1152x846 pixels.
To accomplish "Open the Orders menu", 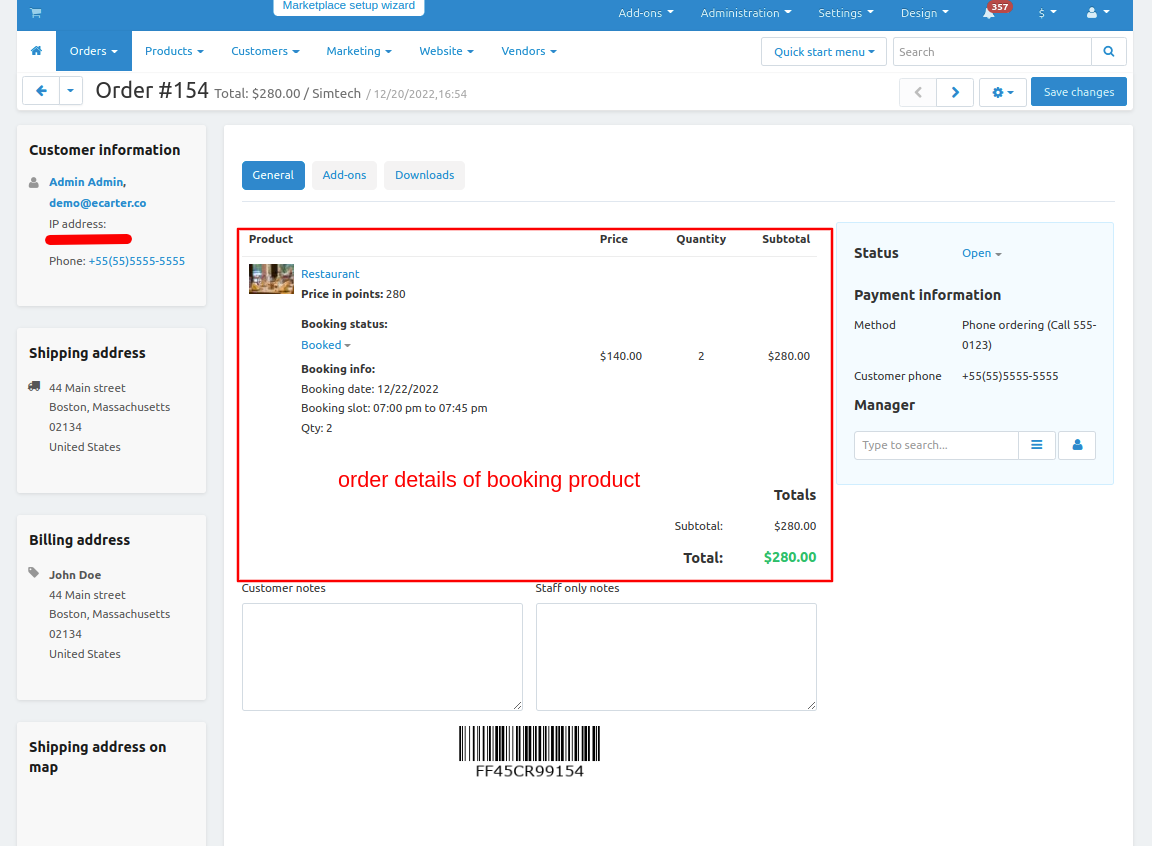I will 93,51.
